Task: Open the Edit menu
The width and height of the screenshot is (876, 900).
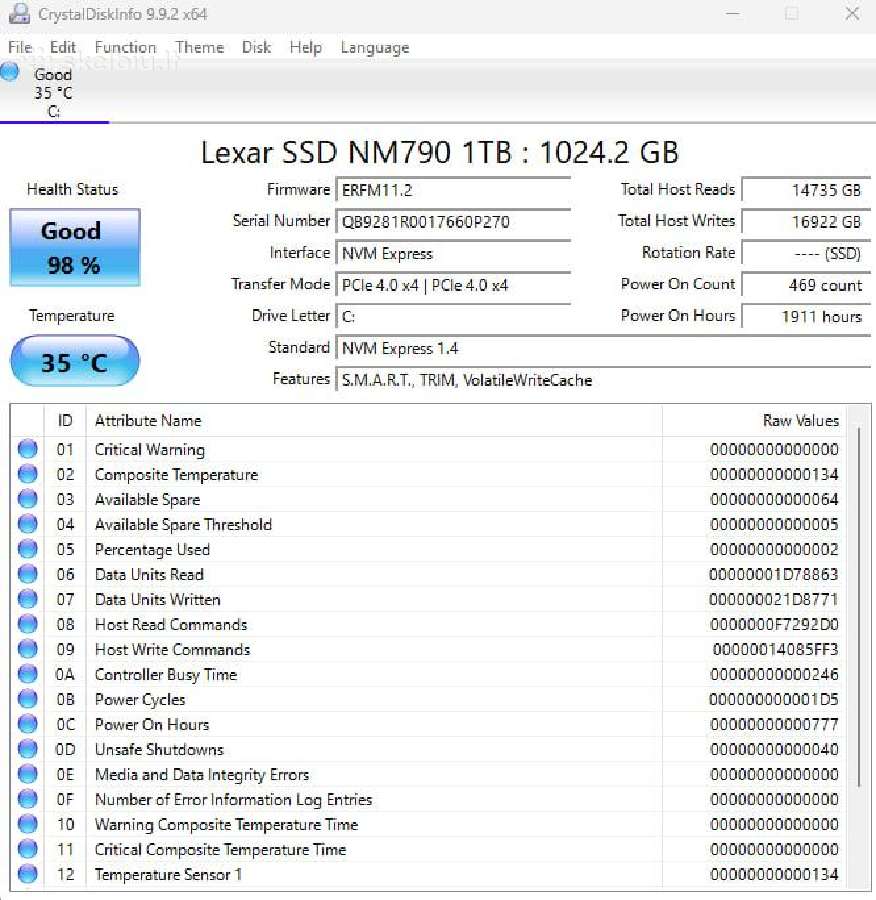Action: click(x=63, y=47)
